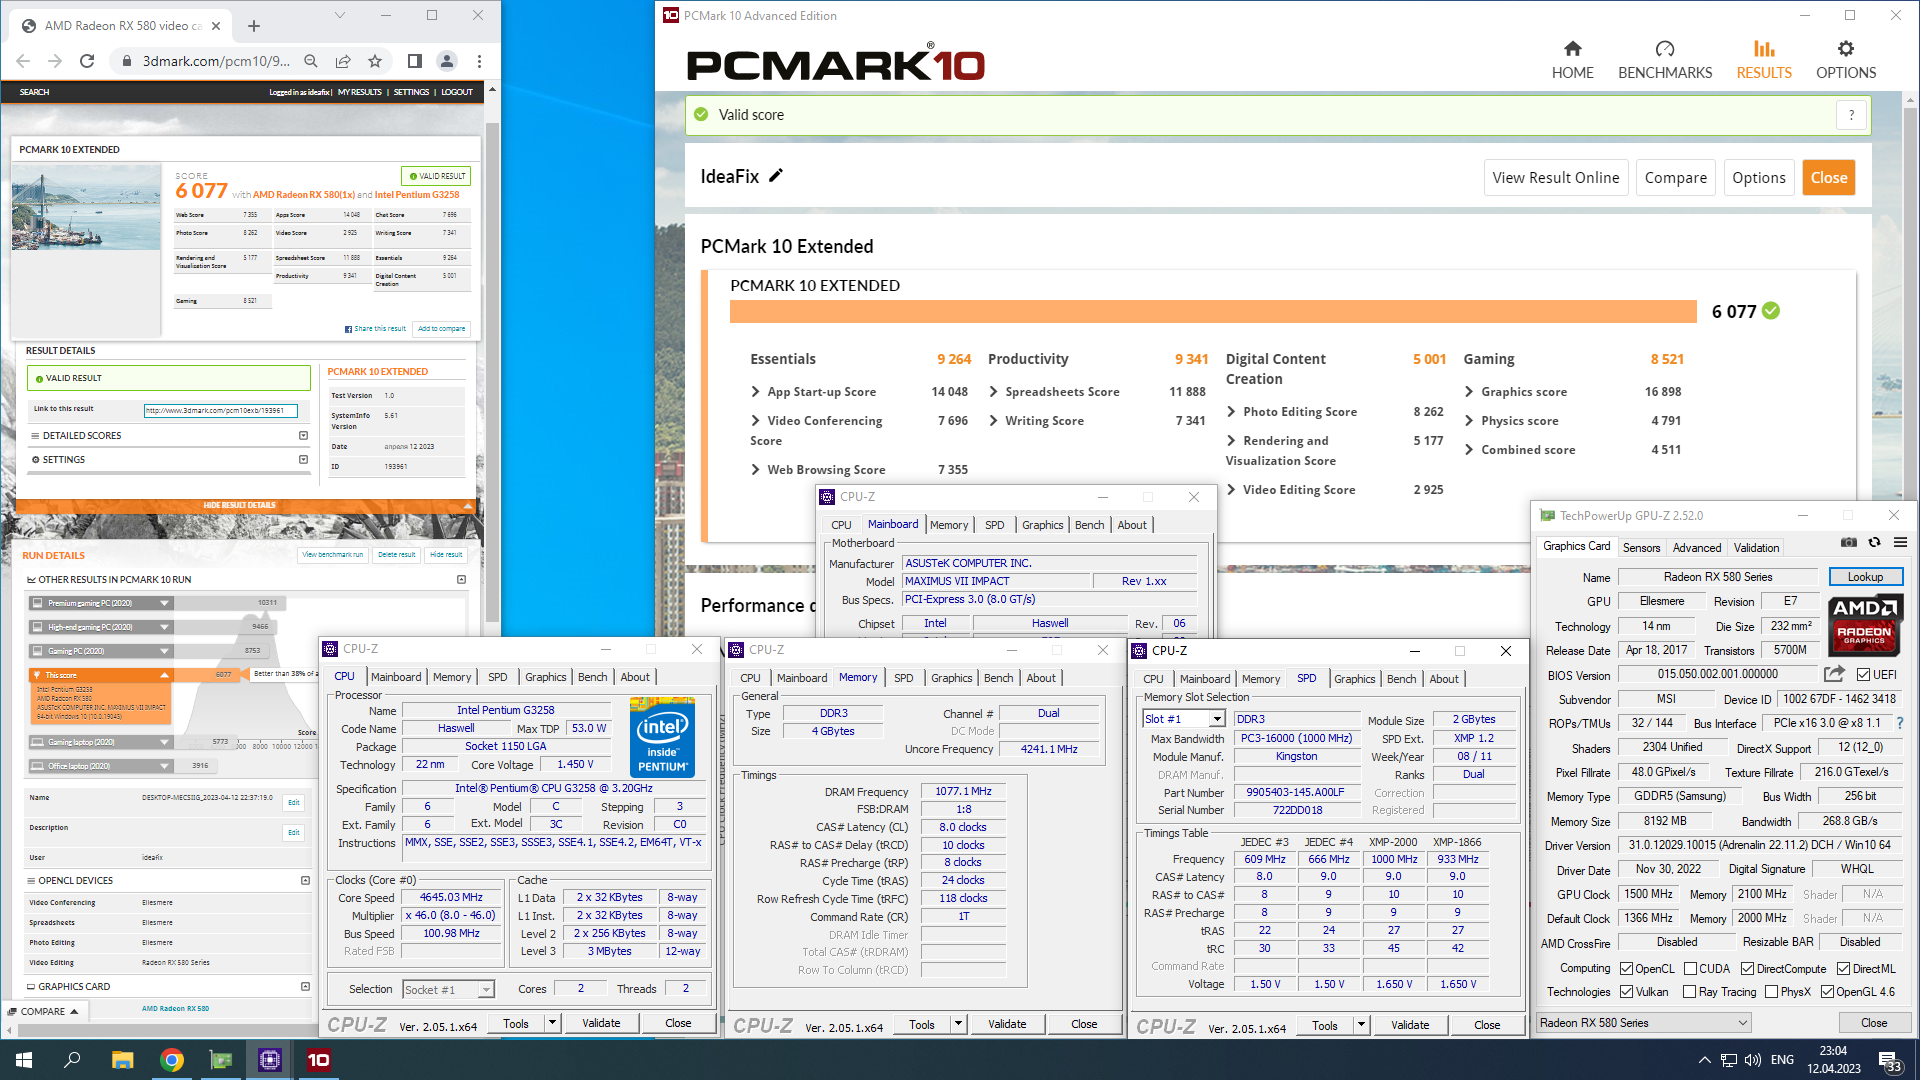Click Lookup button in GPU-Z

[x=1865, y=577]
